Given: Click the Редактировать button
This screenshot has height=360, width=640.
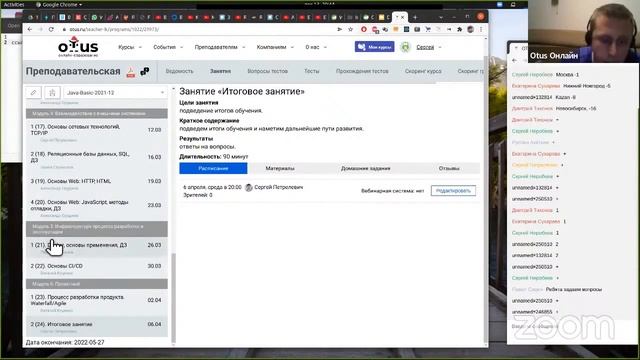Looking at the screenshot, I should tap(453, 191).
